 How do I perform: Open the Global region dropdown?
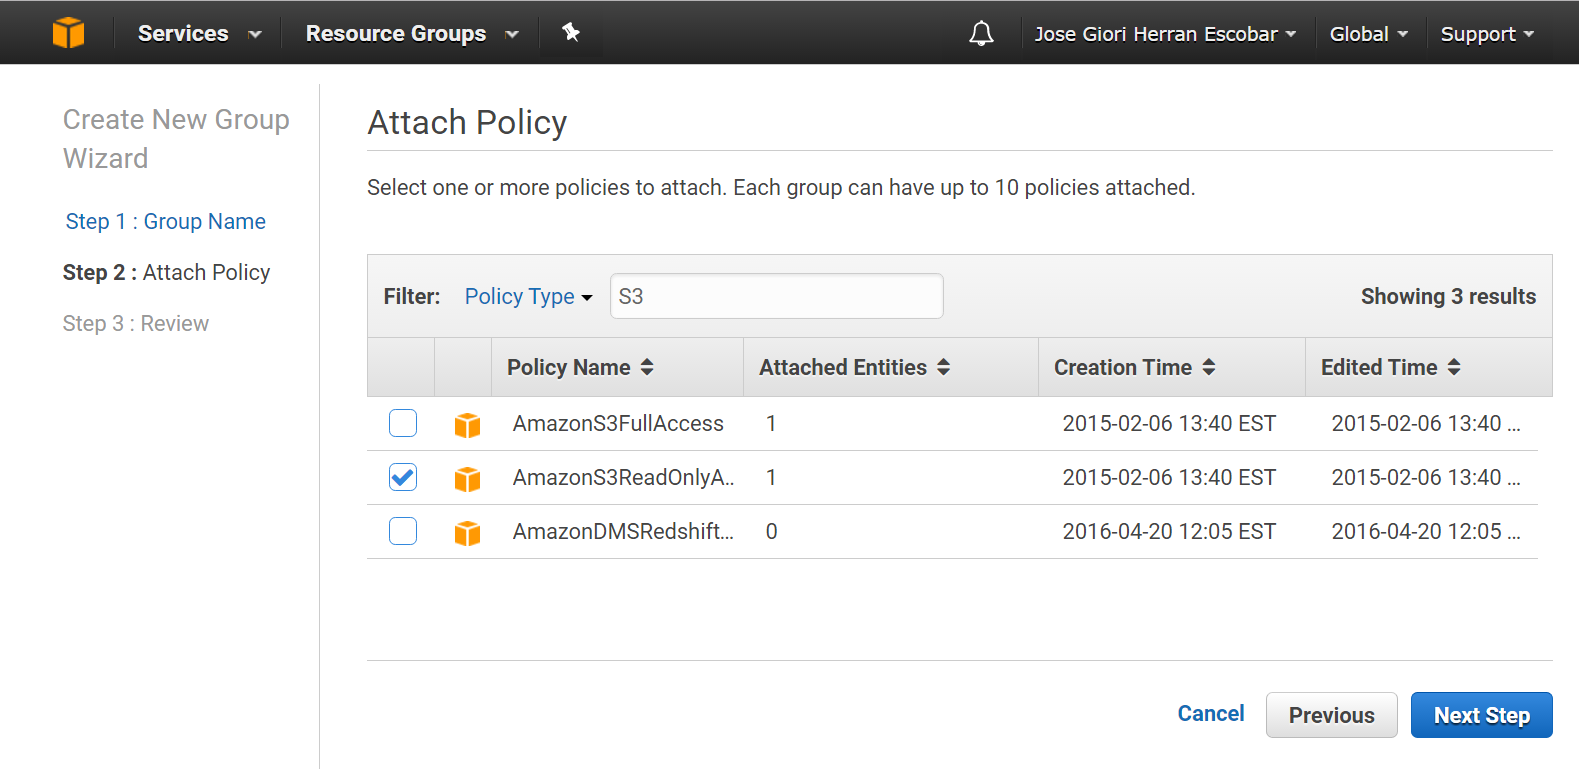pos(1368,34)
